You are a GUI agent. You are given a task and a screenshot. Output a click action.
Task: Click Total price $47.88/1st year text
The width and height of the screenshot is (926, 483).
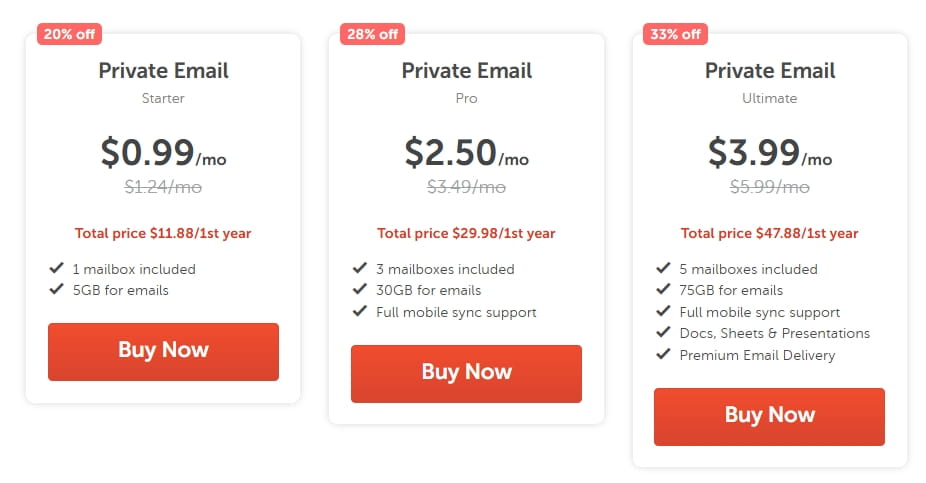pyautogui.click(x=769, y=234)
